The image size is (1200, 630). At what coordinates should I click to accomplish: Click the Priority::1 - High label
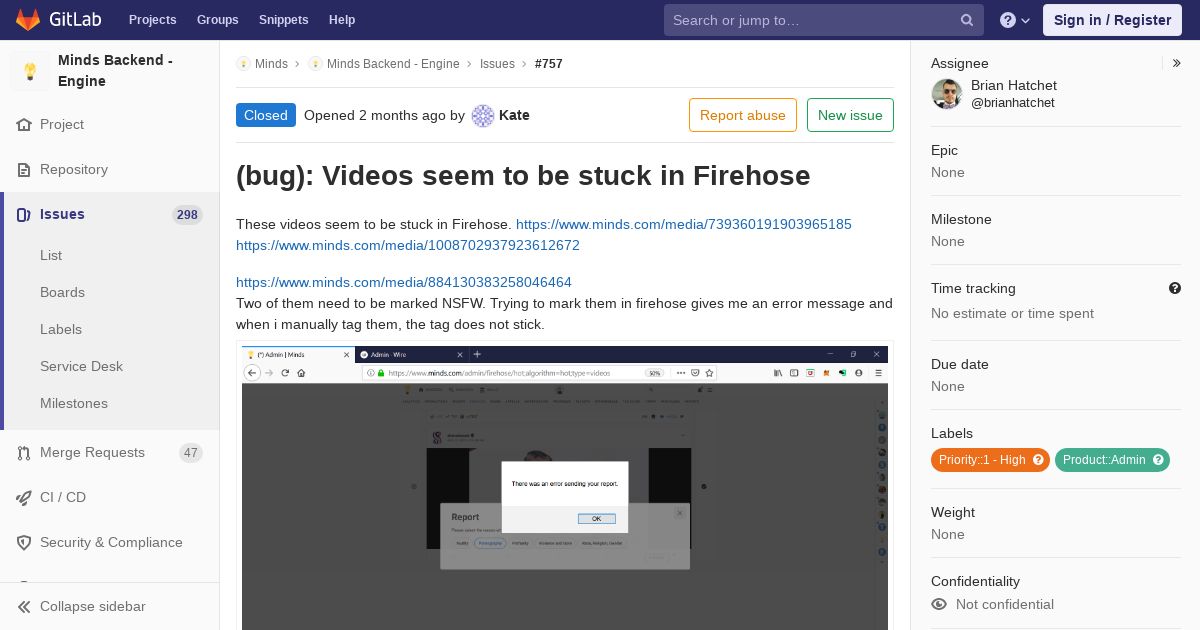(982, 460)
